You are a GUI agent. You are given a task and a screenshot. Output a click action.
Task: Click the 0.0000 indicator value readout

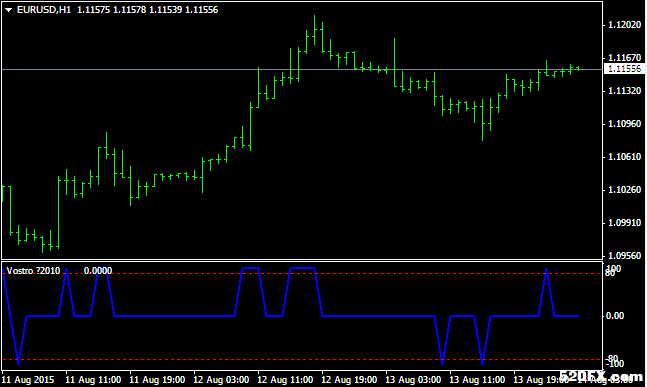pos(98,271)
